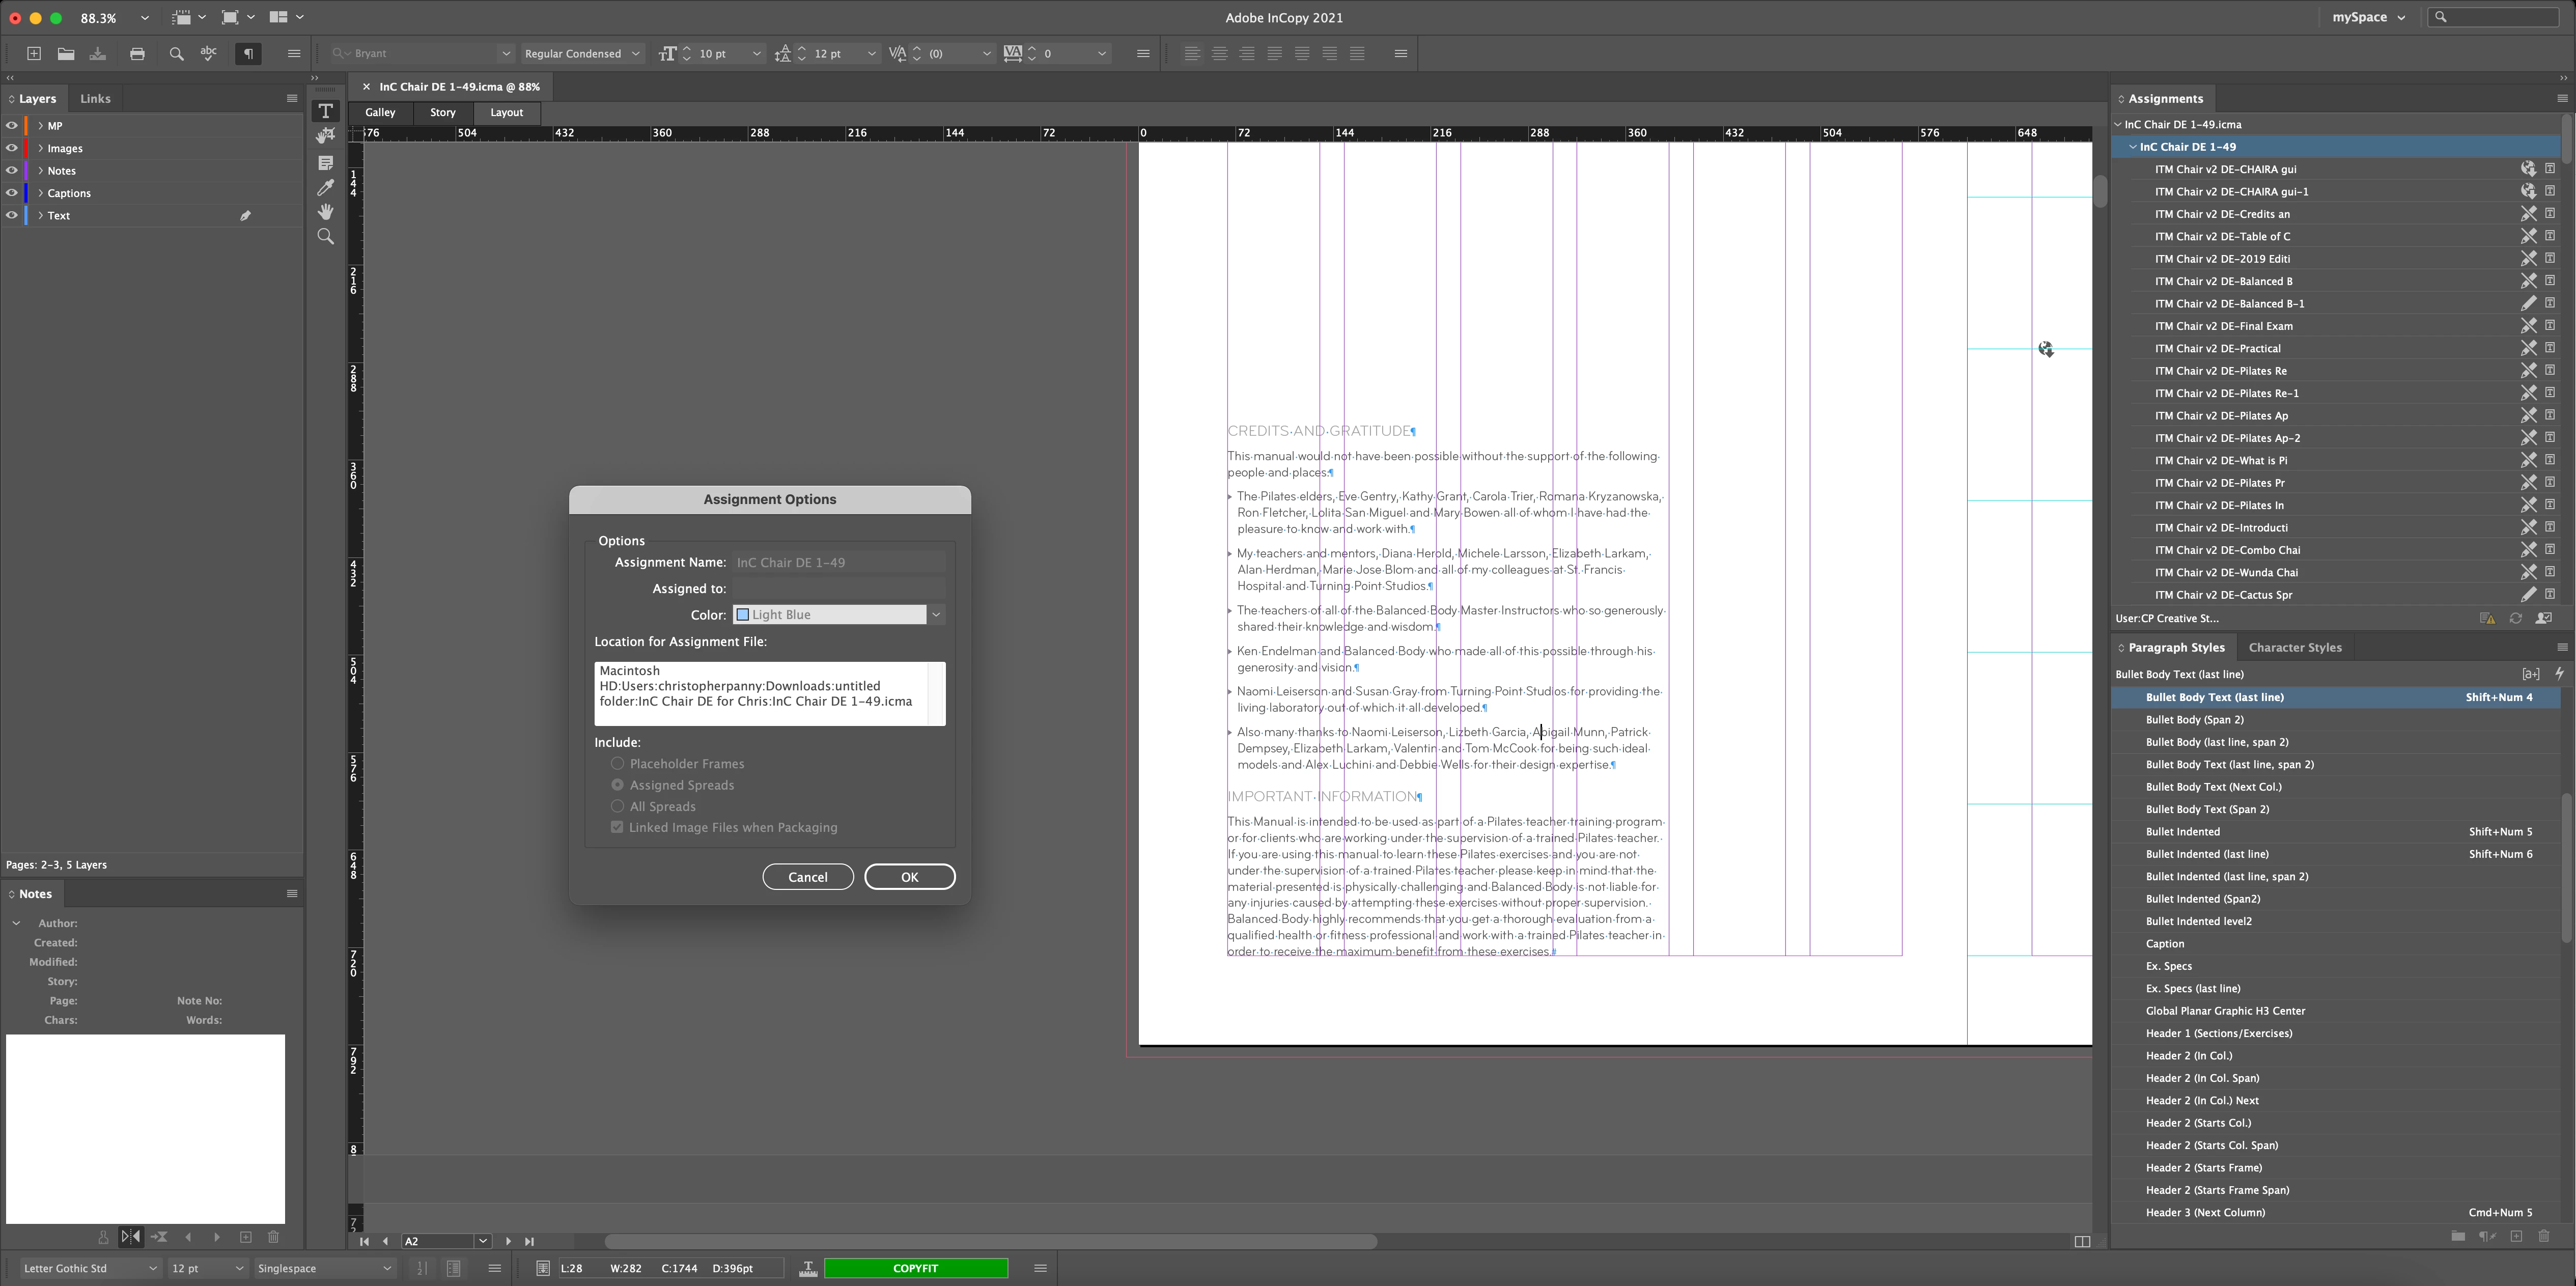Toggle visibility of the Captions layer
The width and height of the screenshot is (2576, 1286).
(12, 193)
